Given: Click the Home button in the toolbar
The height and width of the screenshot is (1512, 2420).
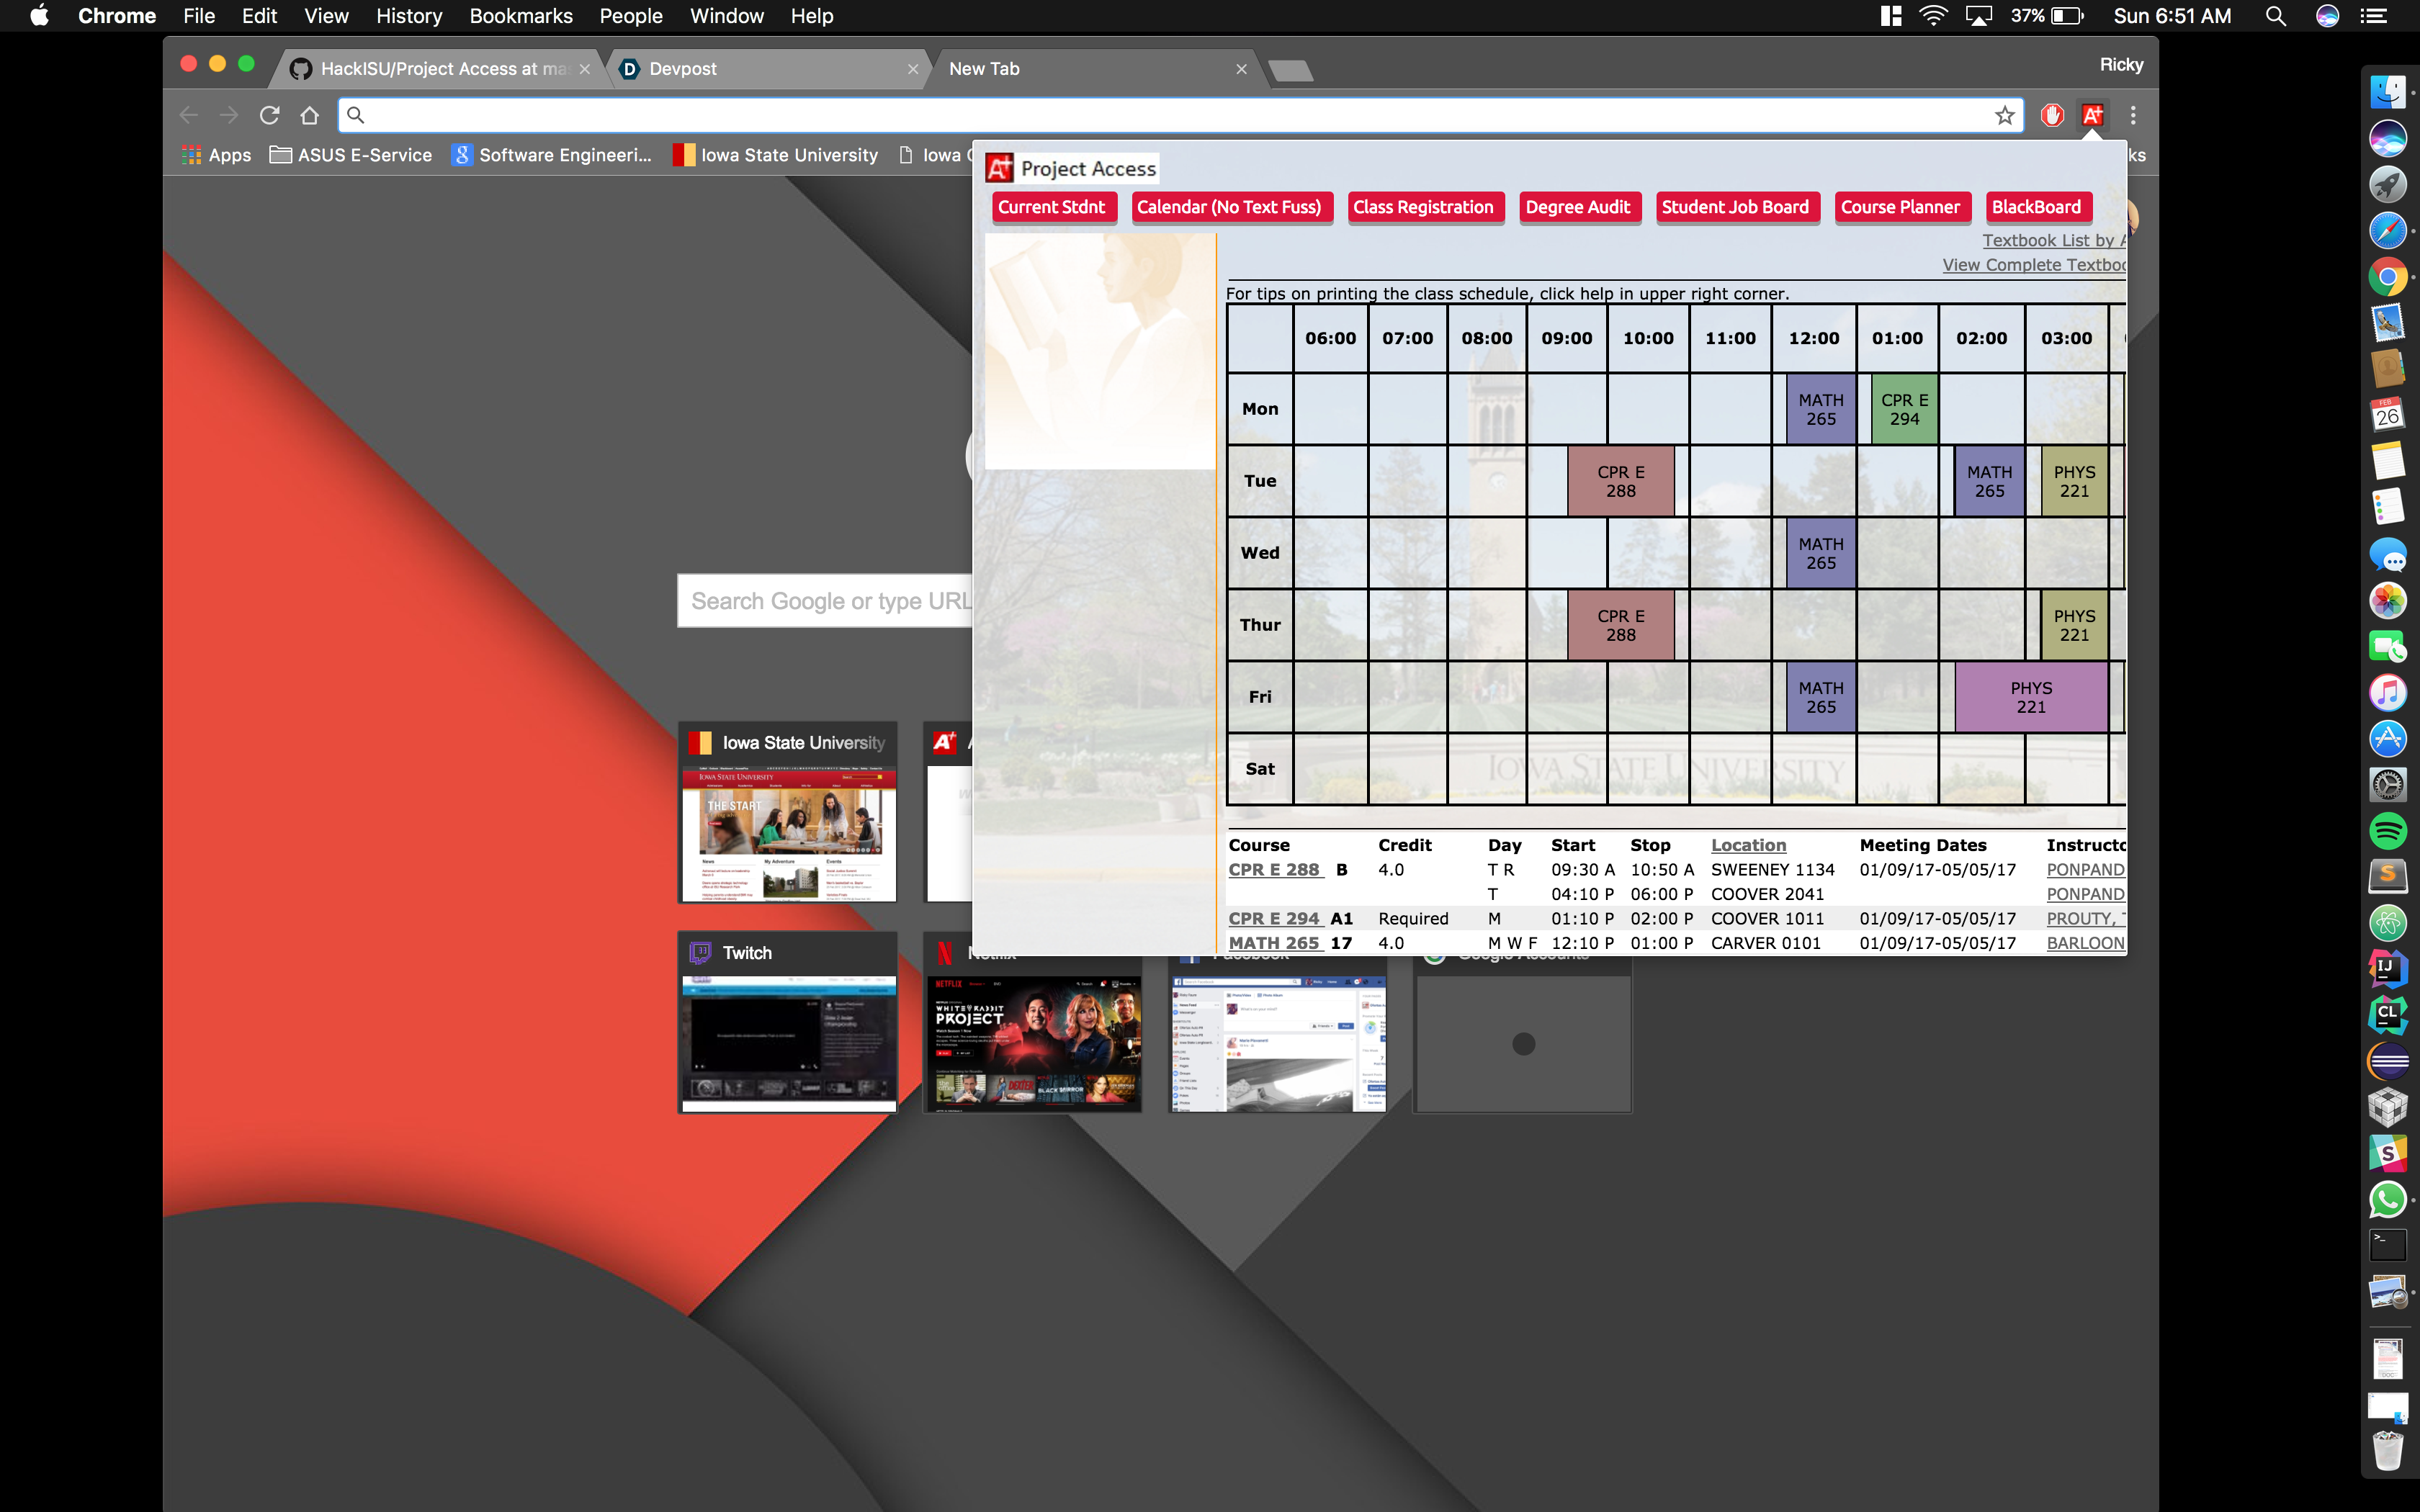Looking at the screenshot, I should [310, 116].
